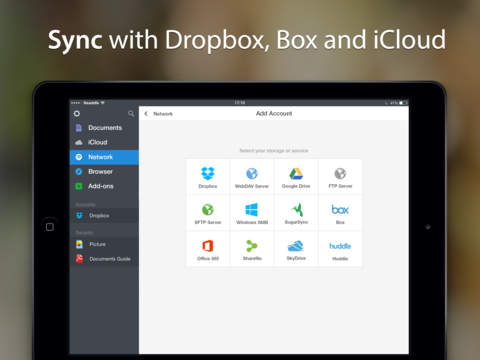The height and width of the screenshot is (360, 480).
Task: Click the search magnifier icon
Action: 131,114
